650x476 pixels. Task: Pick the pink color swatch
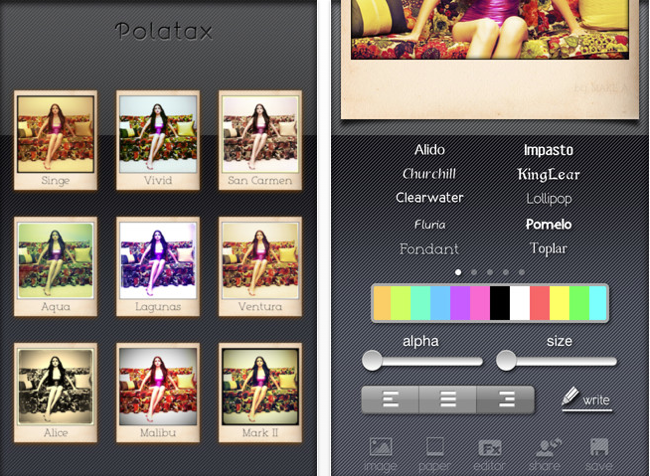click(480, 303)
